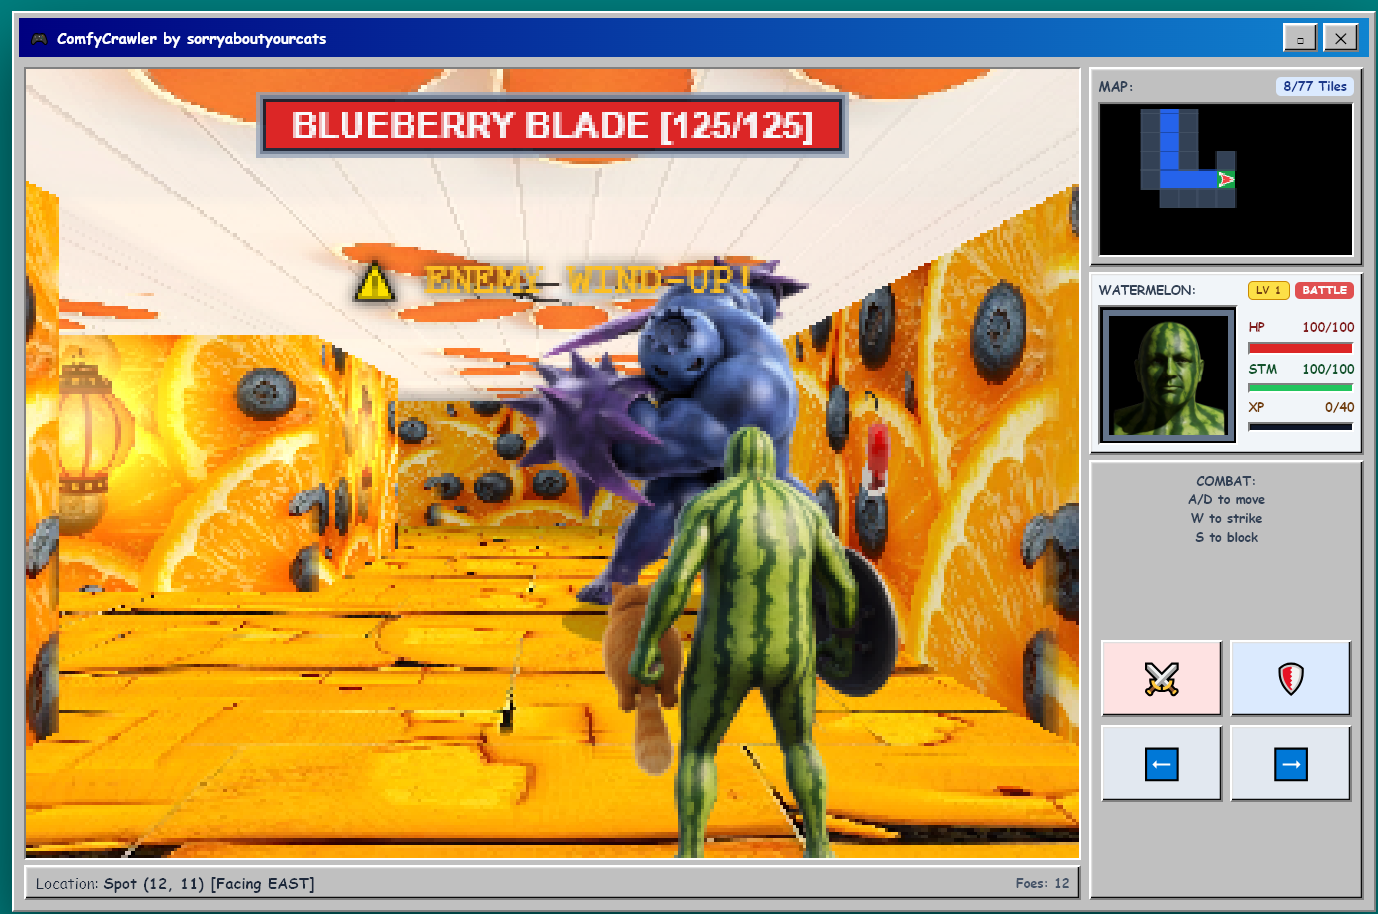
Task: Click the watermelon character portrait
Action: 1168,375
